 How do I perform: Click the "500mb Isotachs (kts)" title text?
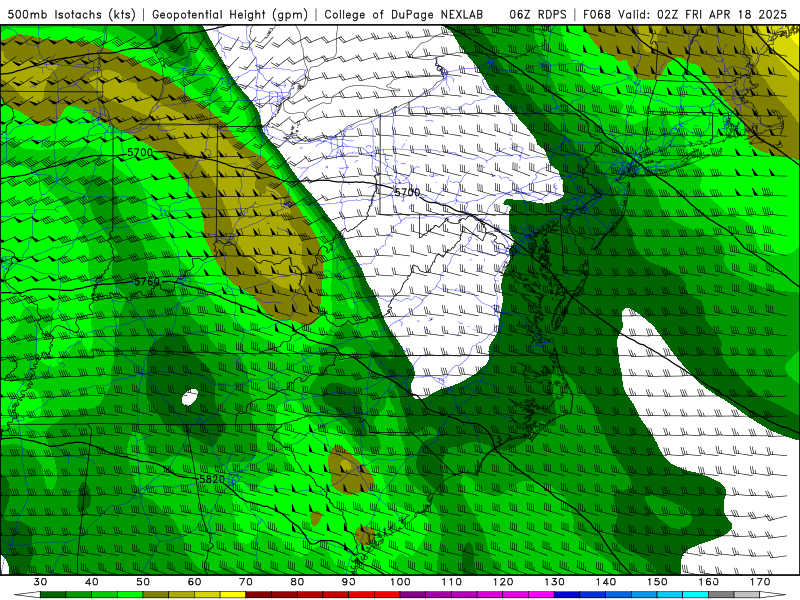71,14
